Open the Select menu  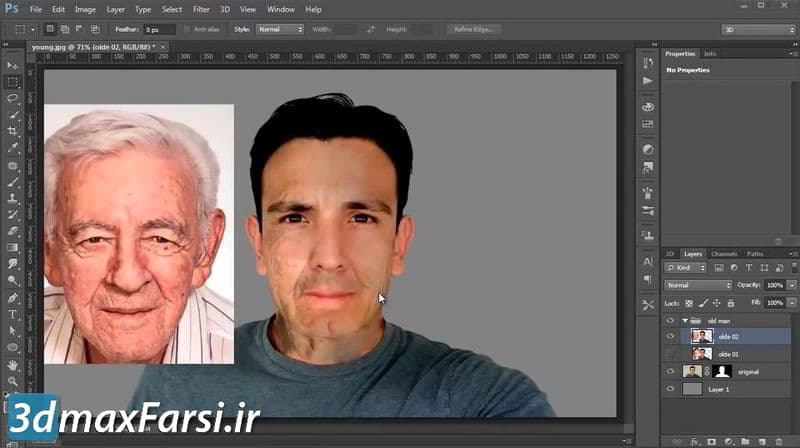(x=171, y=9)
